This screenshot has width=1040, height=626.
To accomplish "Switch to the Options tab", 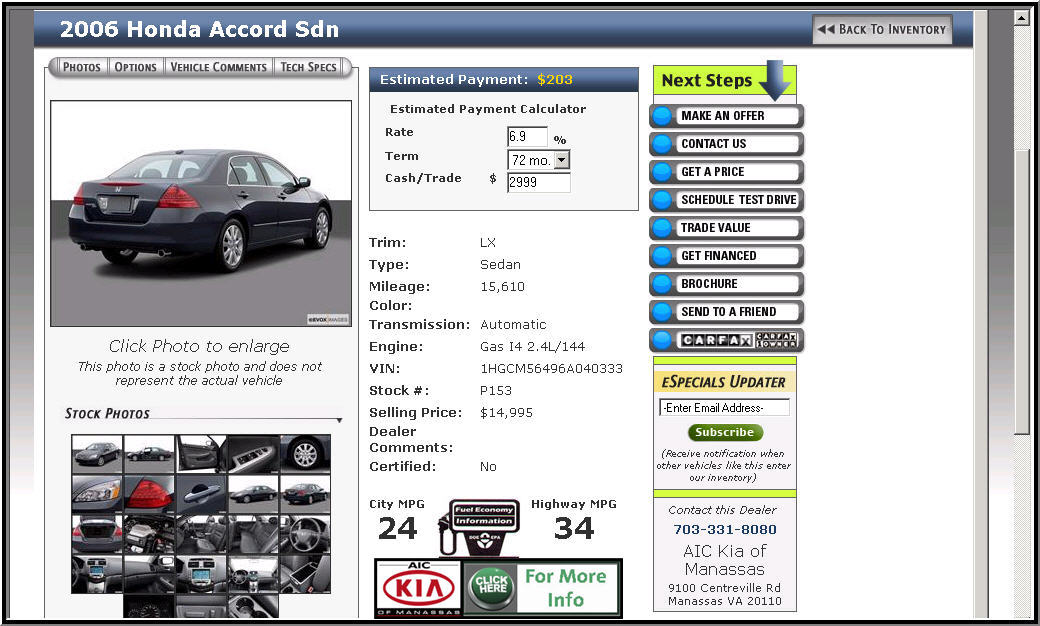I will (135, 67).
